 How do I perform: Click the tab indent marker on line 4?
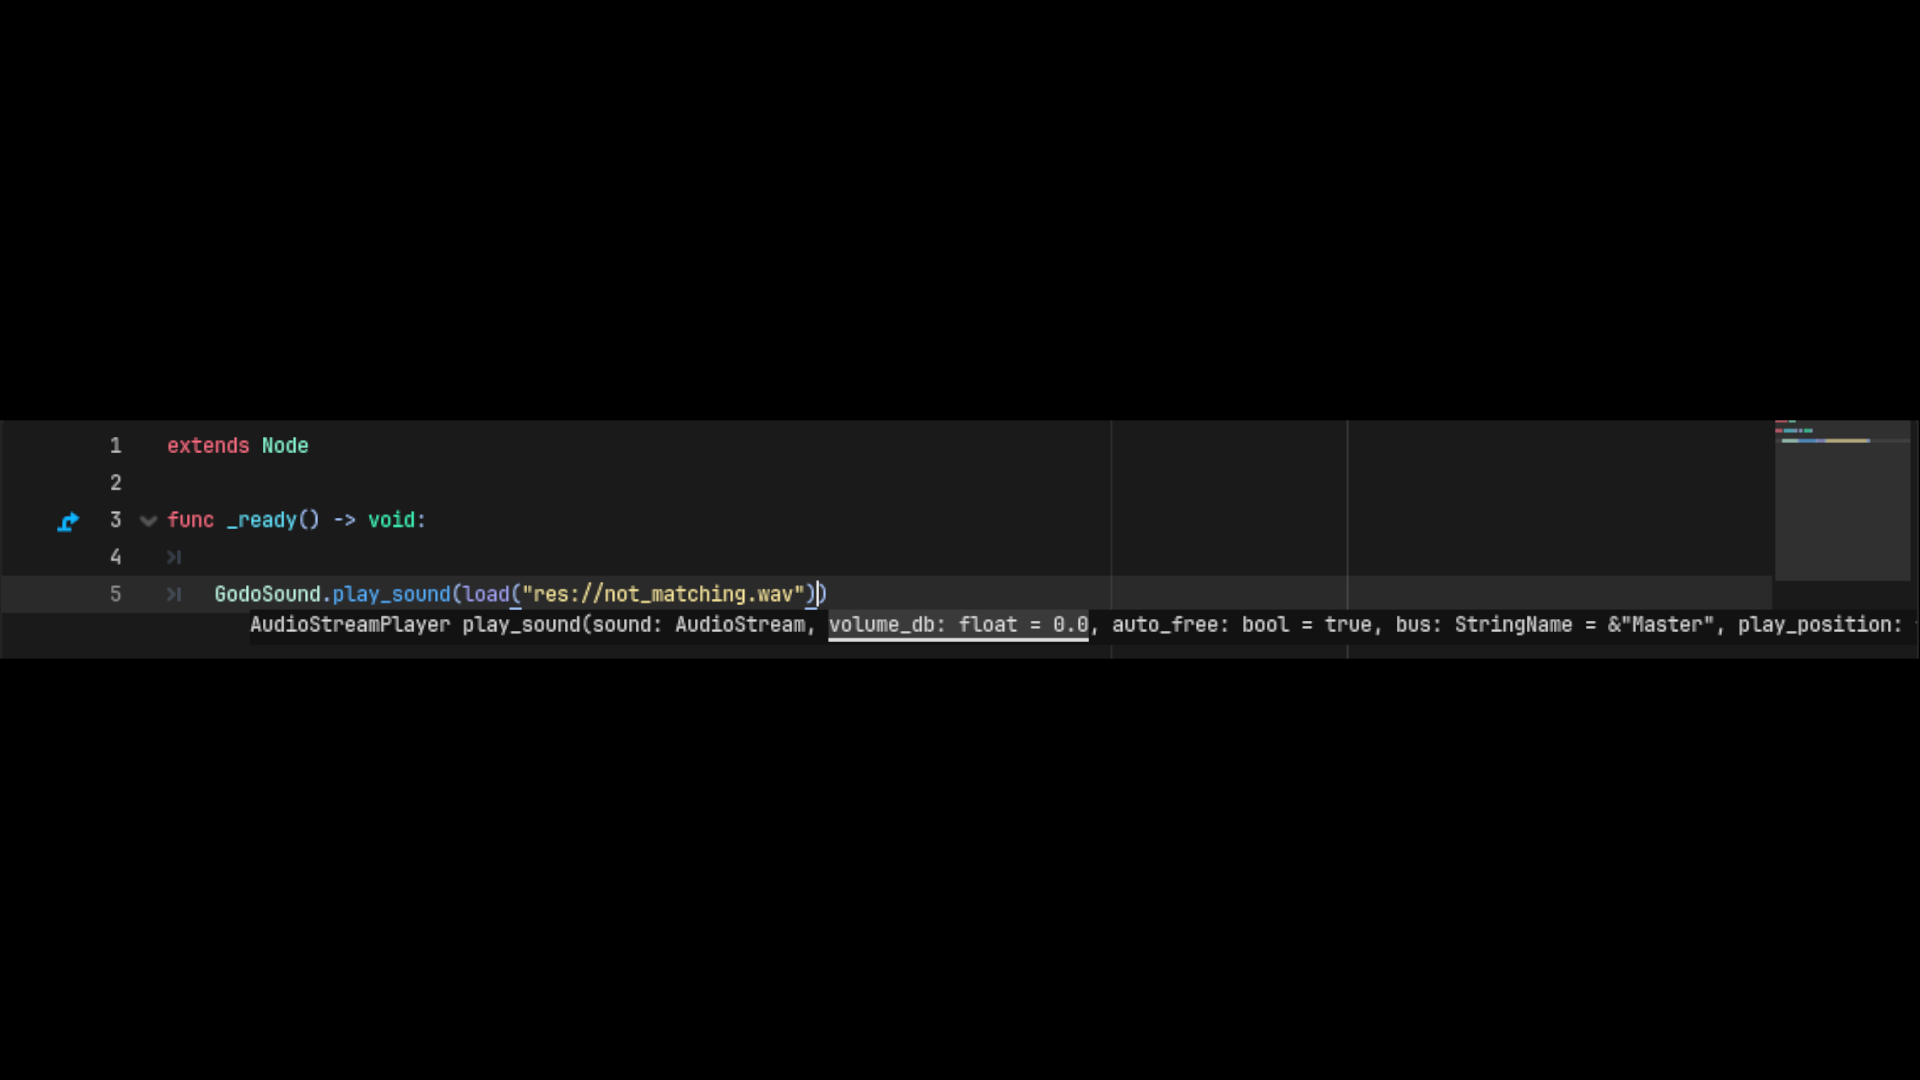point(174,557)
